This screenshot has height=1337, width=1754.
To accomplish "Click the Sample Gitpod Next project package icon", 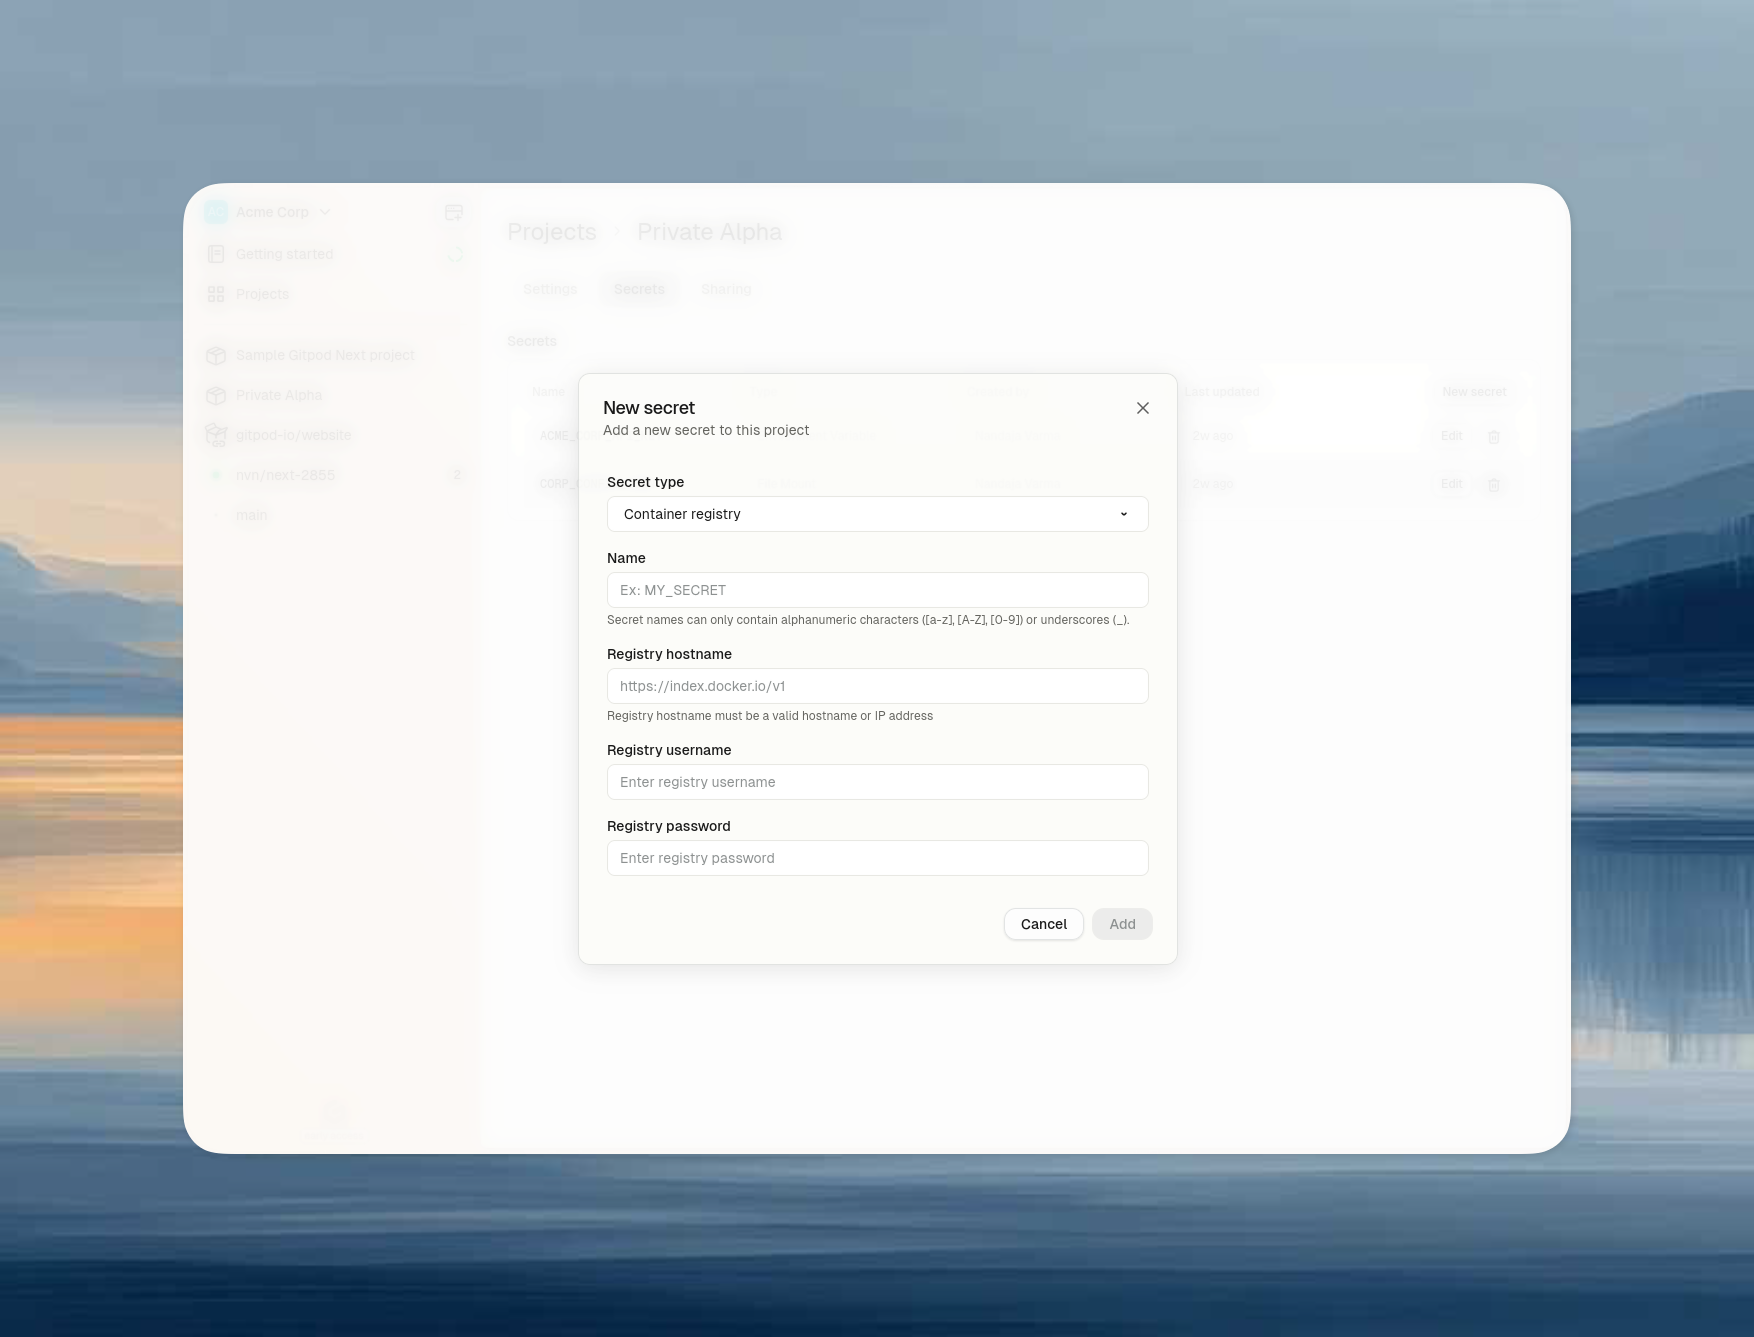I will (x=216, y=355).
